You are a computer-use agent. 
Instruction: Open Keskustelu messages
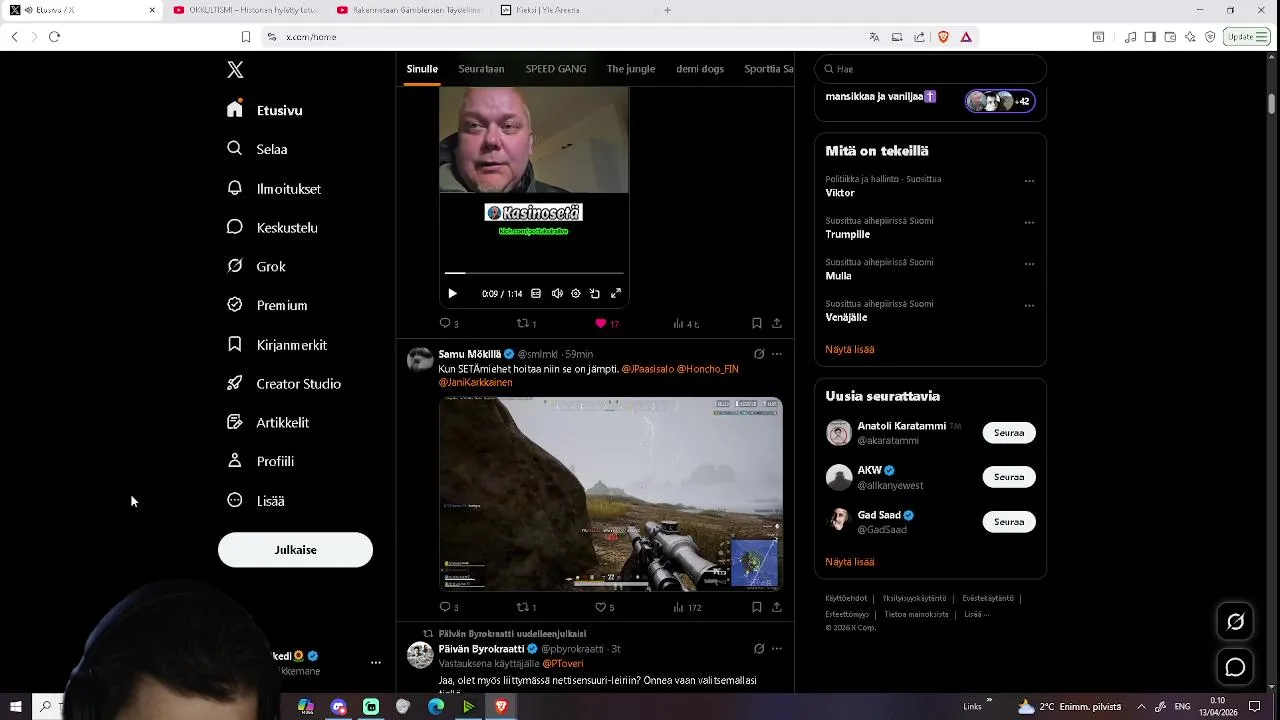coord(272,227)
